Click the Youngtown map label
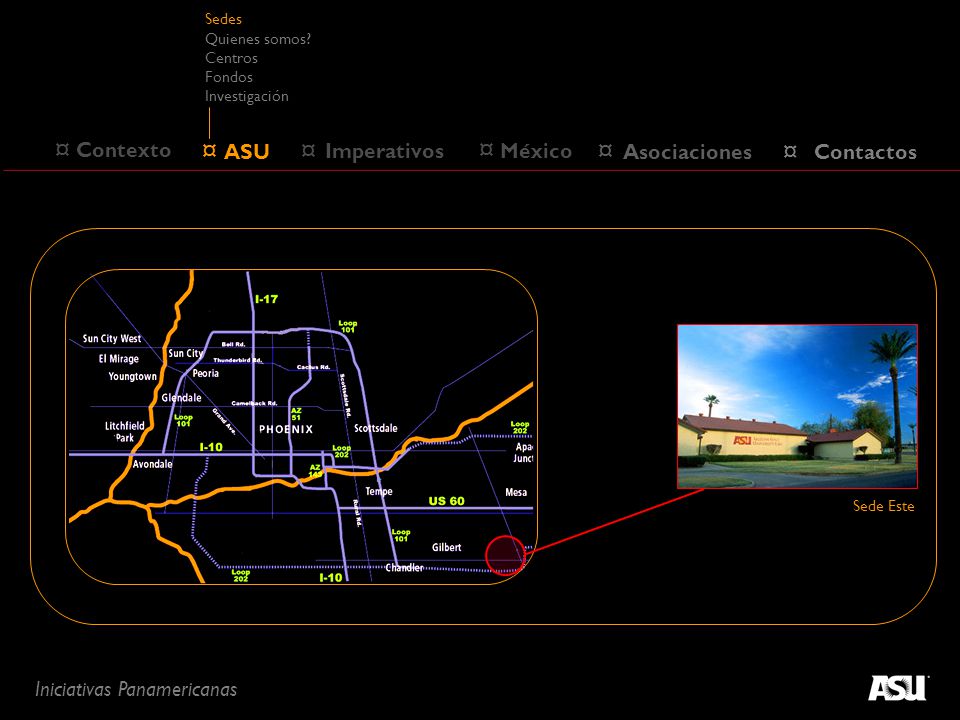The width and height of the screenshot is (960, 720). [133, 377]
